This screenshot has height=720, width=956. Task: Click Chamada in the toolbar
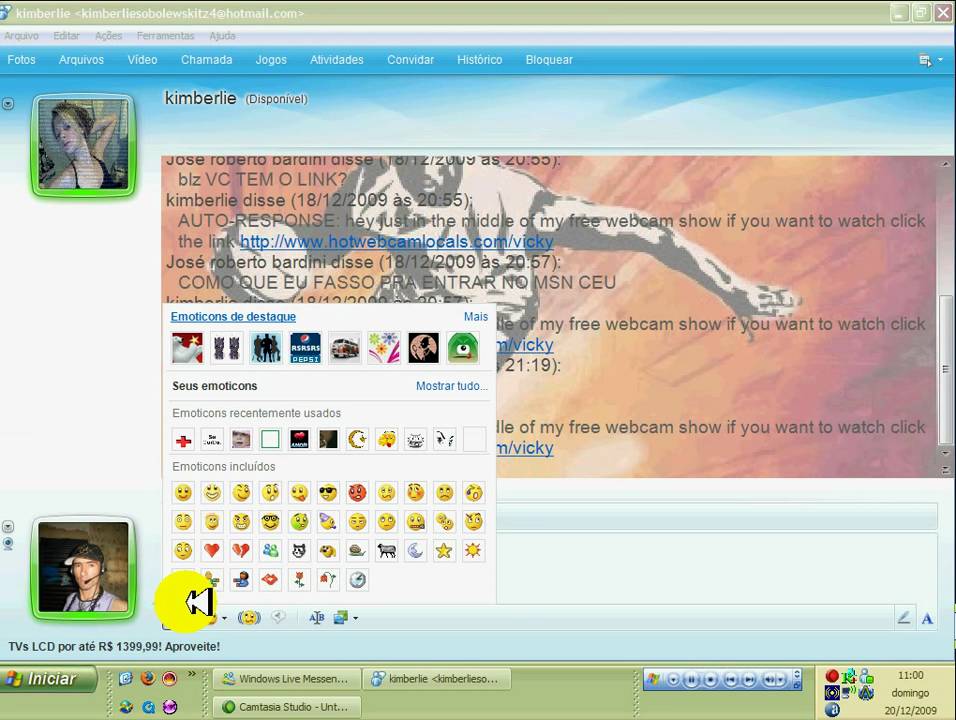pos(207,60)
